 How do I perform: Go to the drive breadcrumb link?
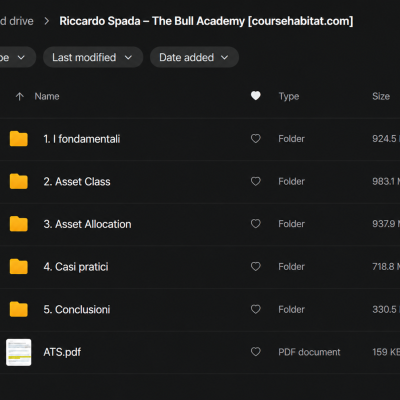click(x=17, y=21)
